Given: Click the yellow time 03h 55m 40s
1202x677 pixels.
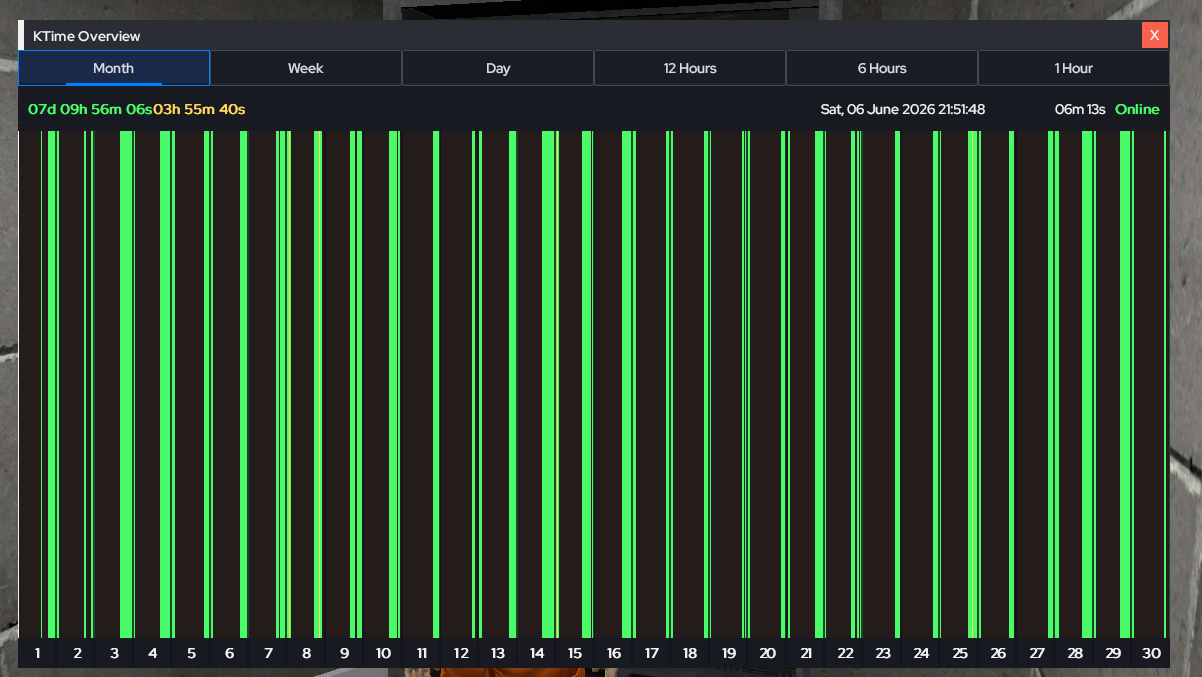Looking at the screenshot, I should coord(199,109).
